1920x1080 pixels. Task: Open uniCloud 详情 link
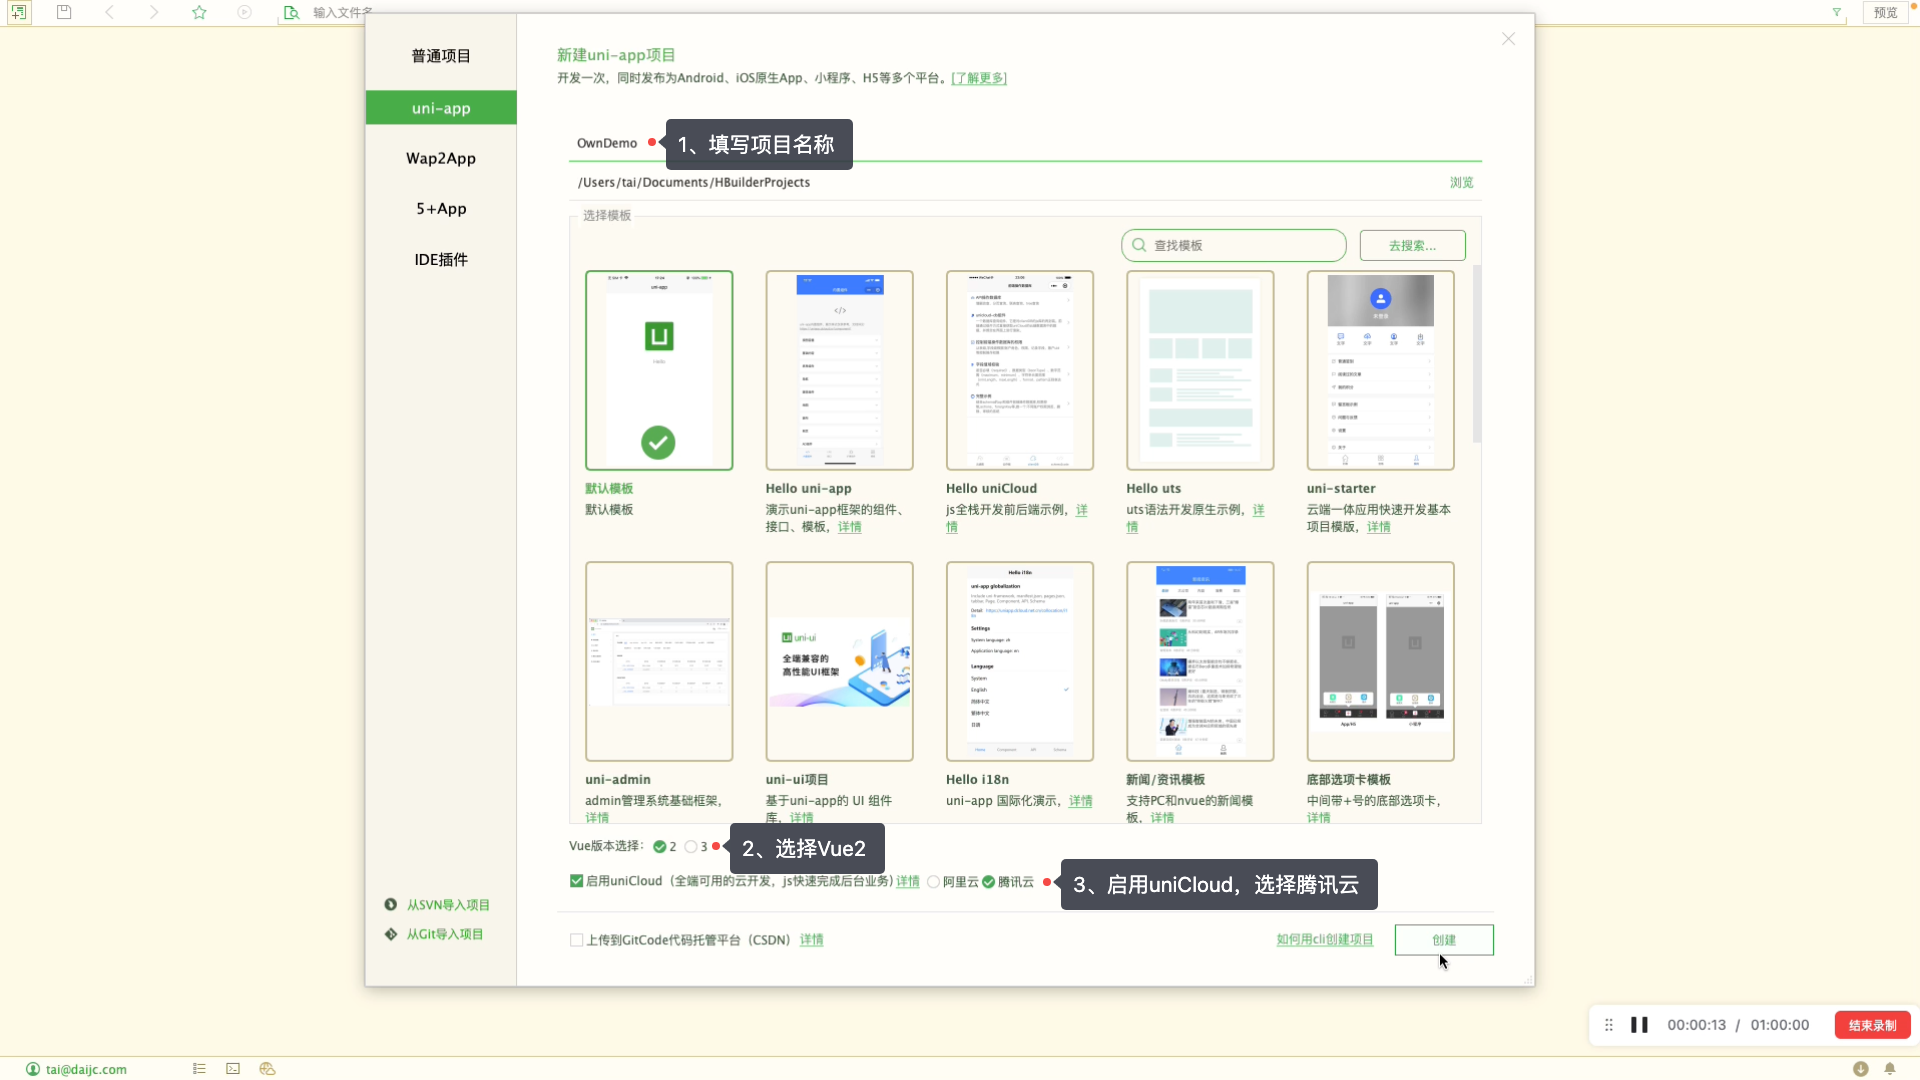[x=907, y=882]
